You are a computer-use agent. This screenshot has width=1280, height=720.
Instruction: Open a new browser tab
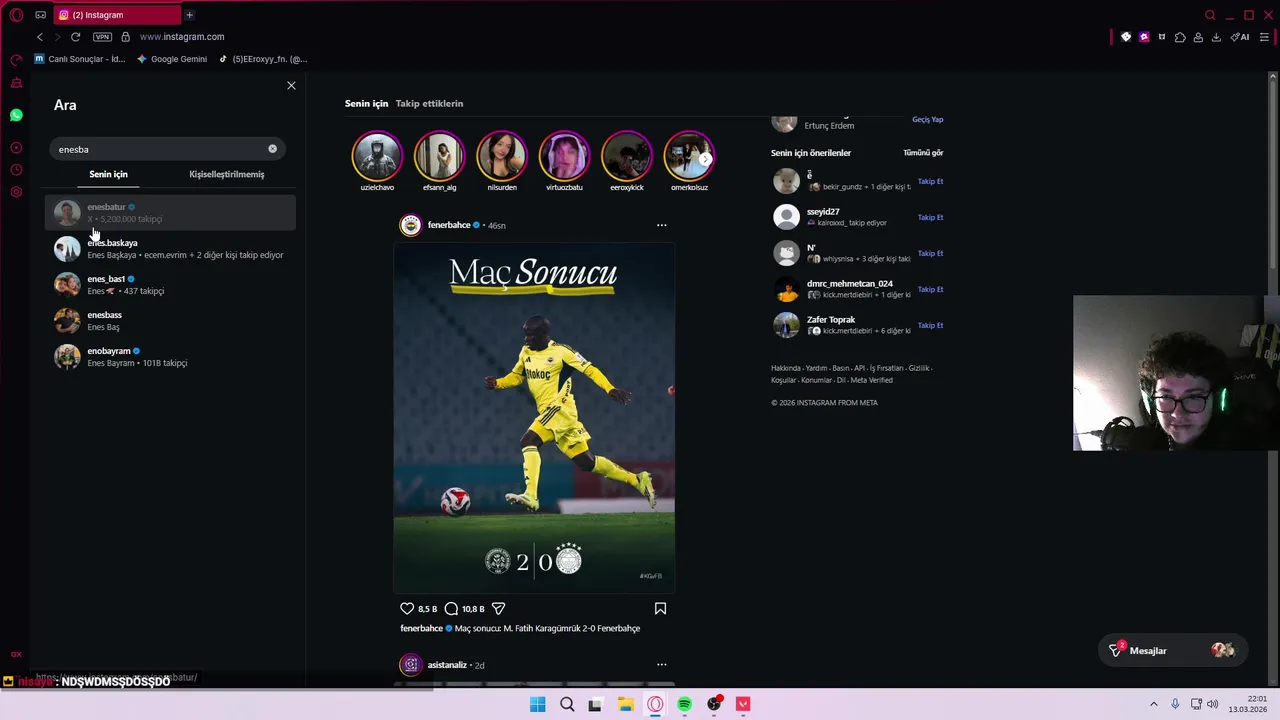pyautogui.click(x=189, y=15)
